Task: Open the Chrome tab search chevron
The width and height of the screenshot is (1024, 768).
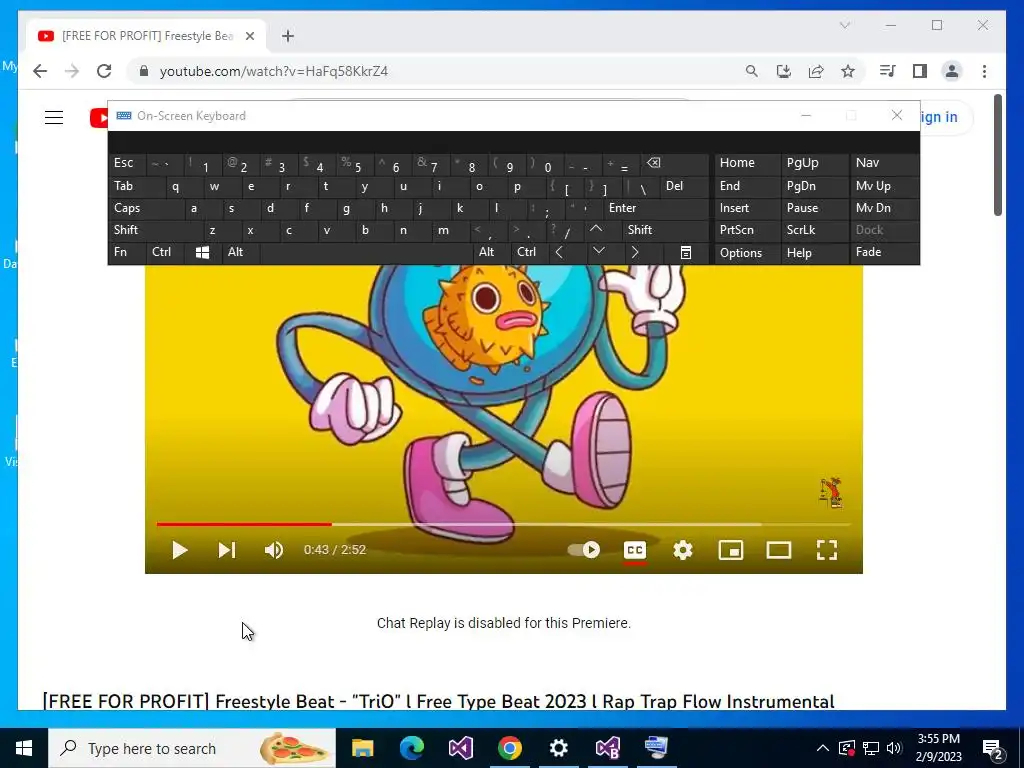Action: coord(844,25)
